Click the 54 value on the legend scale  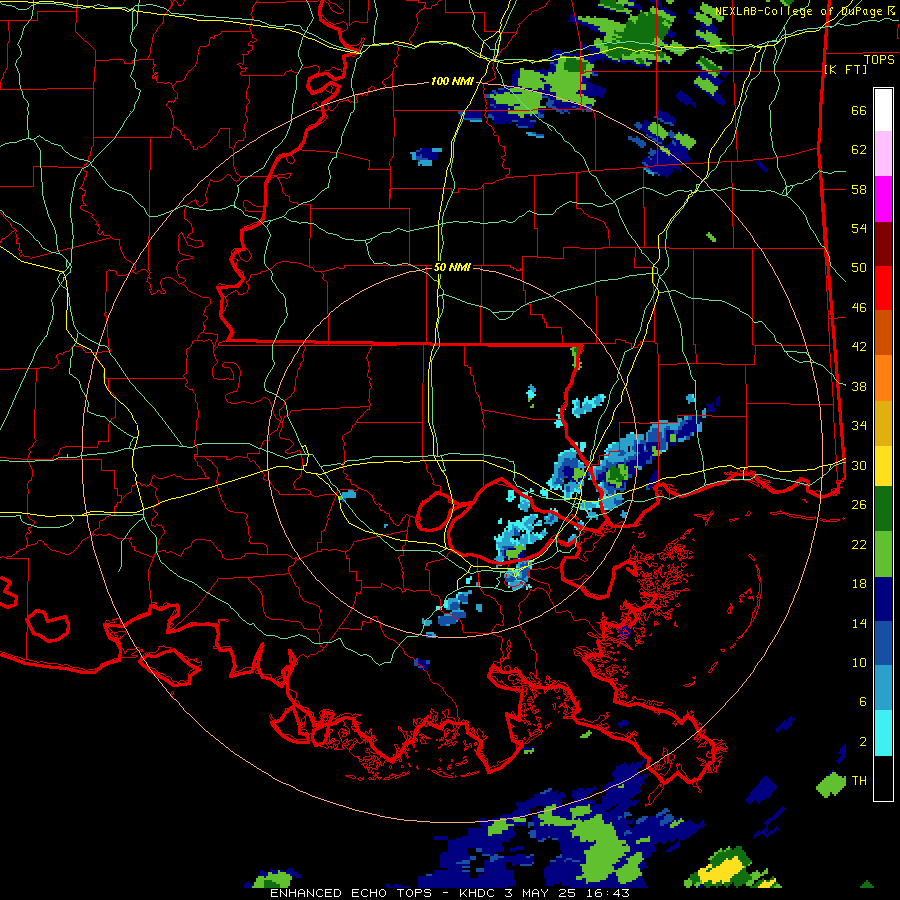pyautogui.click(x=859, y=228)
